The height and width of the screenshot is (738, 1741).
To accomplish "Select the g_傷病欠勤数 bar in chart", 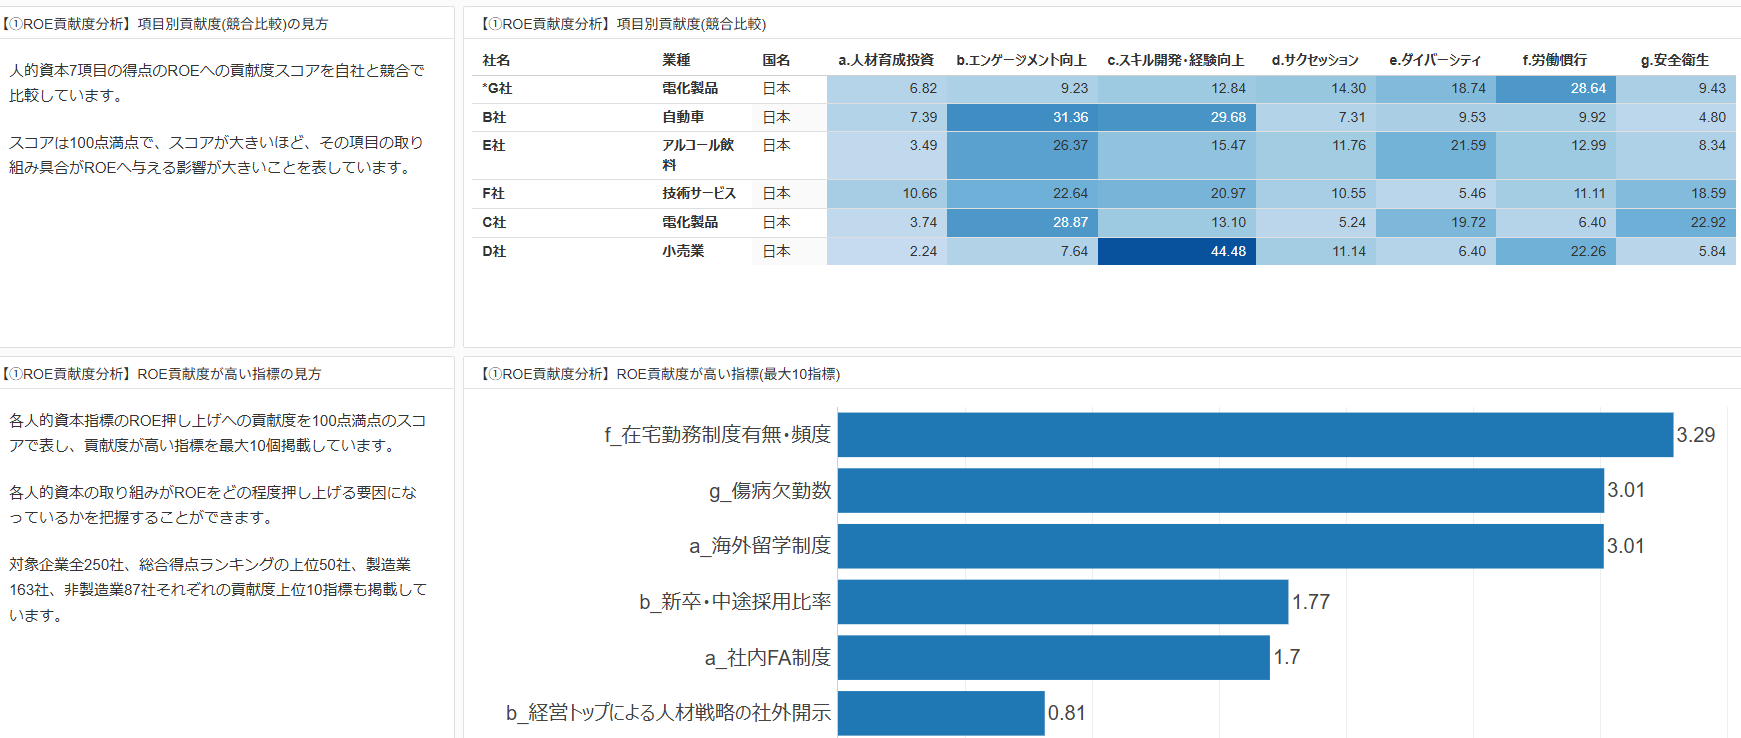I will 1220,491.
